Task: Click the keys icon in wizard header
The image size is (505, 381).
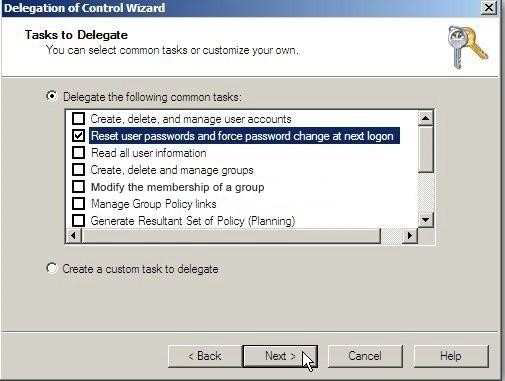Action: click(467, 47)
